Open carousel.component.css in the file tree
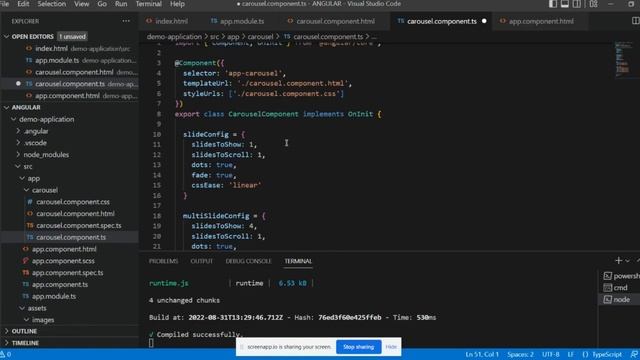The height and width of the screenshot is (360, 640). [73, 202]
